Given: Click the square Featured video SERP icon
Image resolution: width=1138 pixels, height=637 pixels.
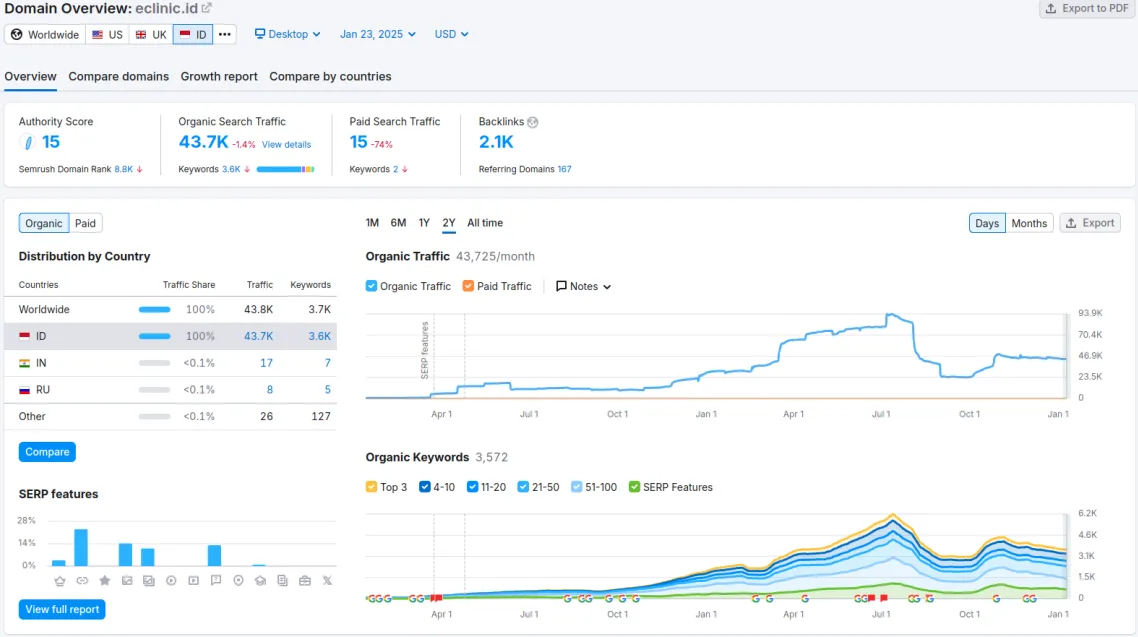Looking at the screenshot, I should click(x=194, y=580).
